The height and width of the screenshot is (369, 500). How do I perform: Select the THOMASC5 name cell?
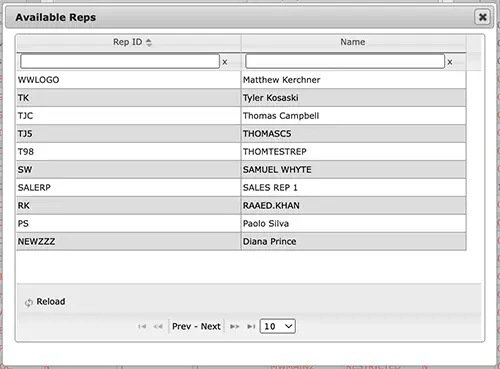tap(354, 134)
